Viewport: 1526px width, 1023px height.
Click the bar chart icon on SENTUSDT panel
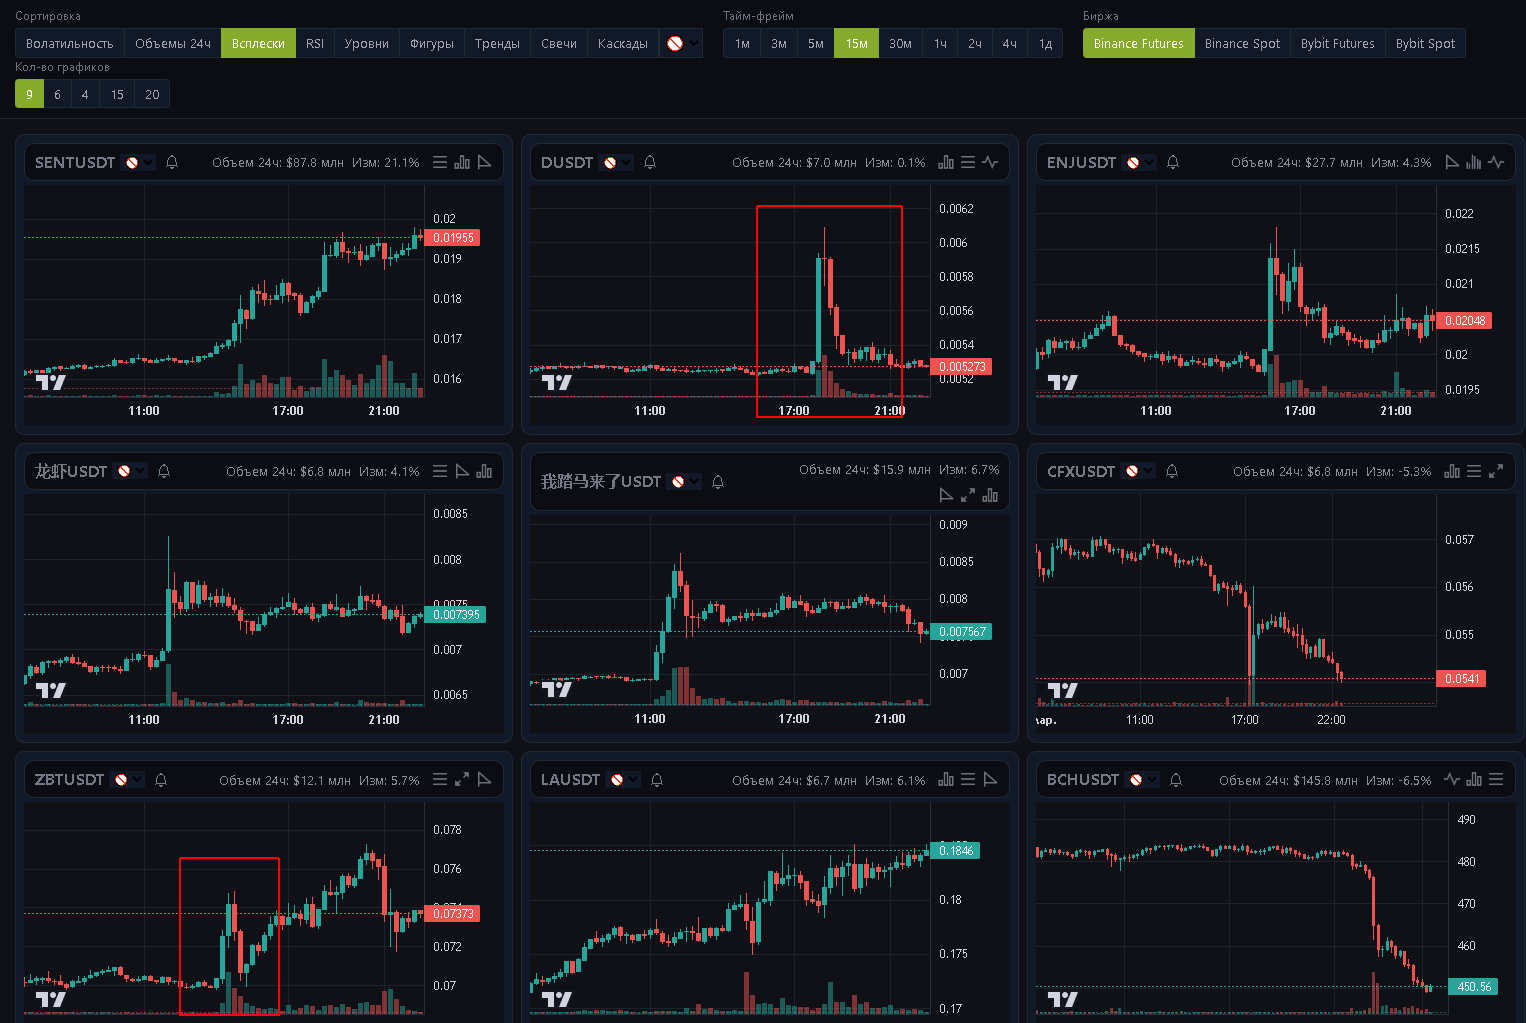click(462, 162)
